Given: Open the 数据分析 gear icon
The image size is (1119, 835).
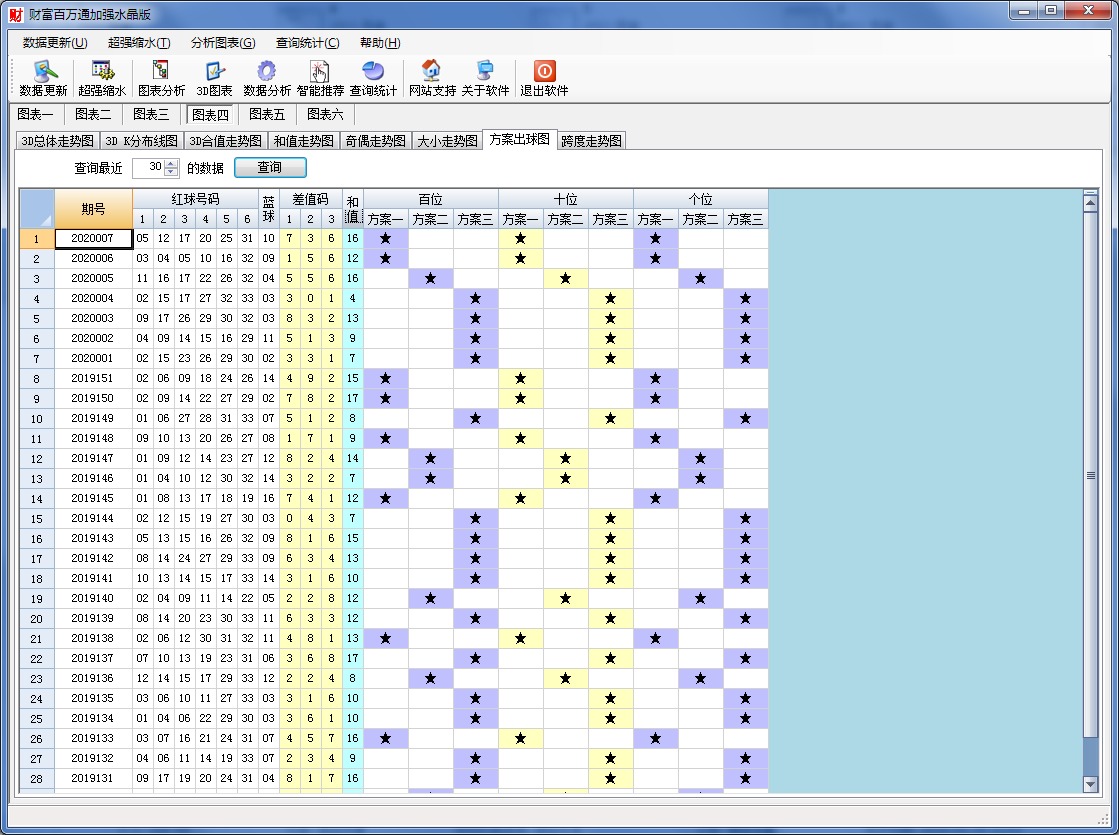Looking at the screenshot, I should 267,78.
